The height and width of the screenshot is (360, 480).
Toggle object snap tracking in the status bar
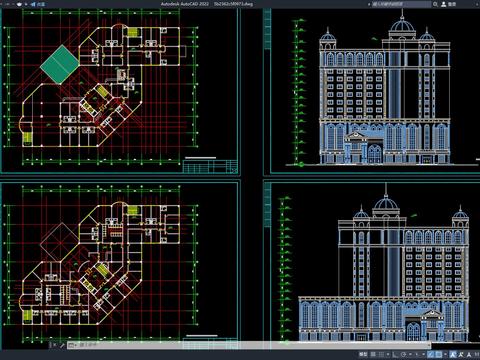430,354
